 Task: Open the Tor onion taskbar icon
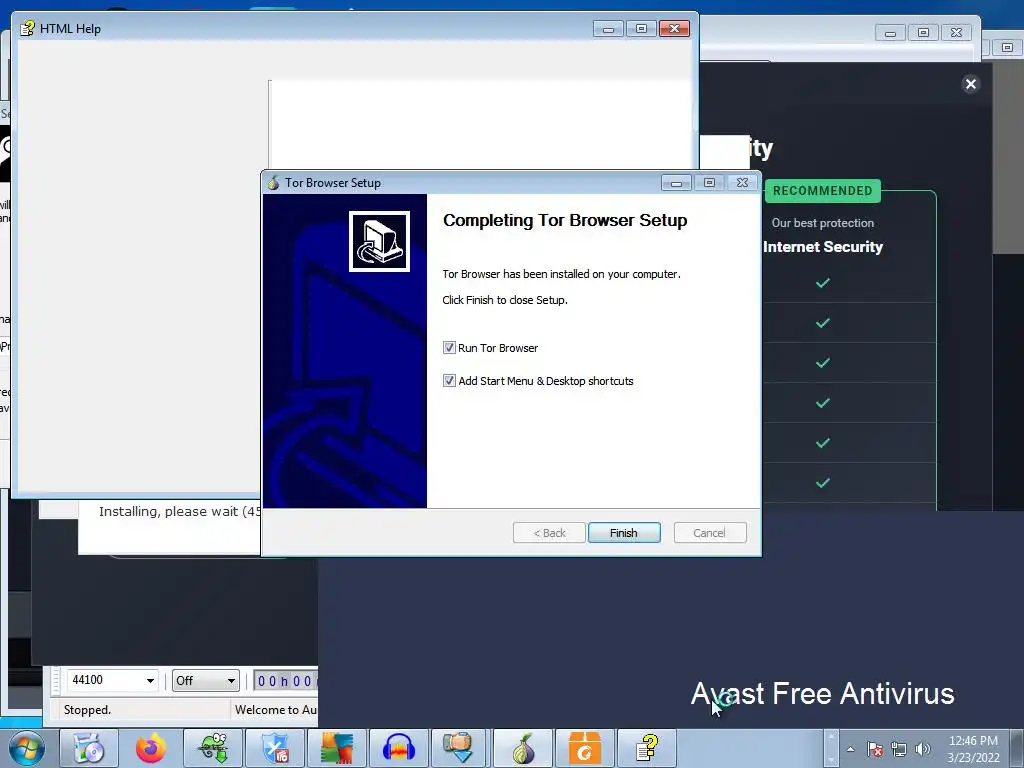pyautogui.click(x=523, y=748)
